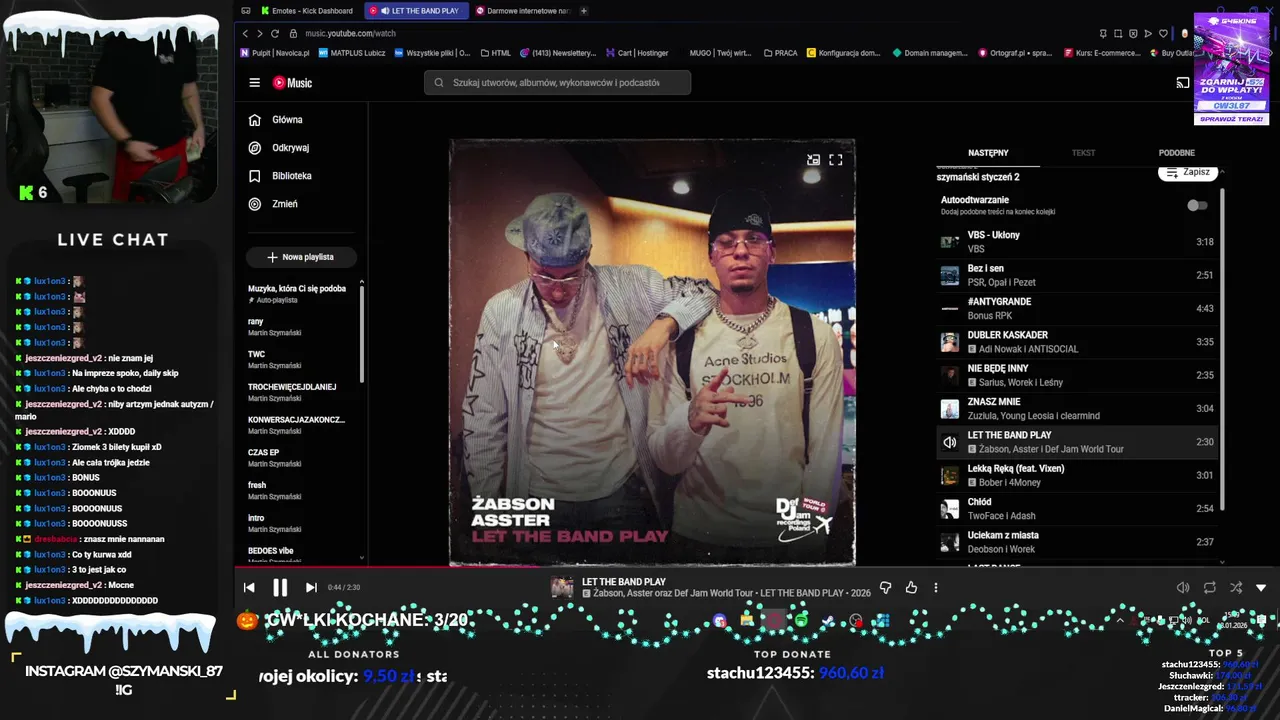Viewport: 1280px width, 720px height.
Task: Open miniplayer from album art
Action: point(813,160)
